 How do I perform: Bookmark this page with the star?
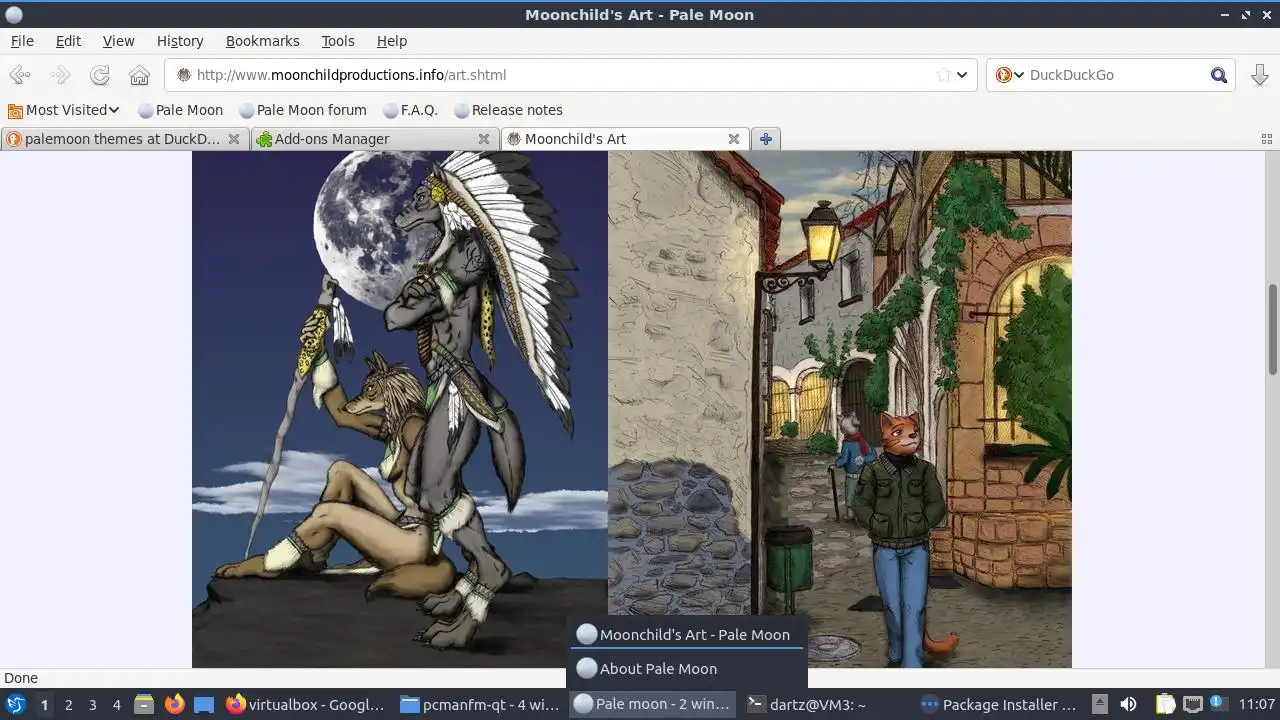click(943, 75)
